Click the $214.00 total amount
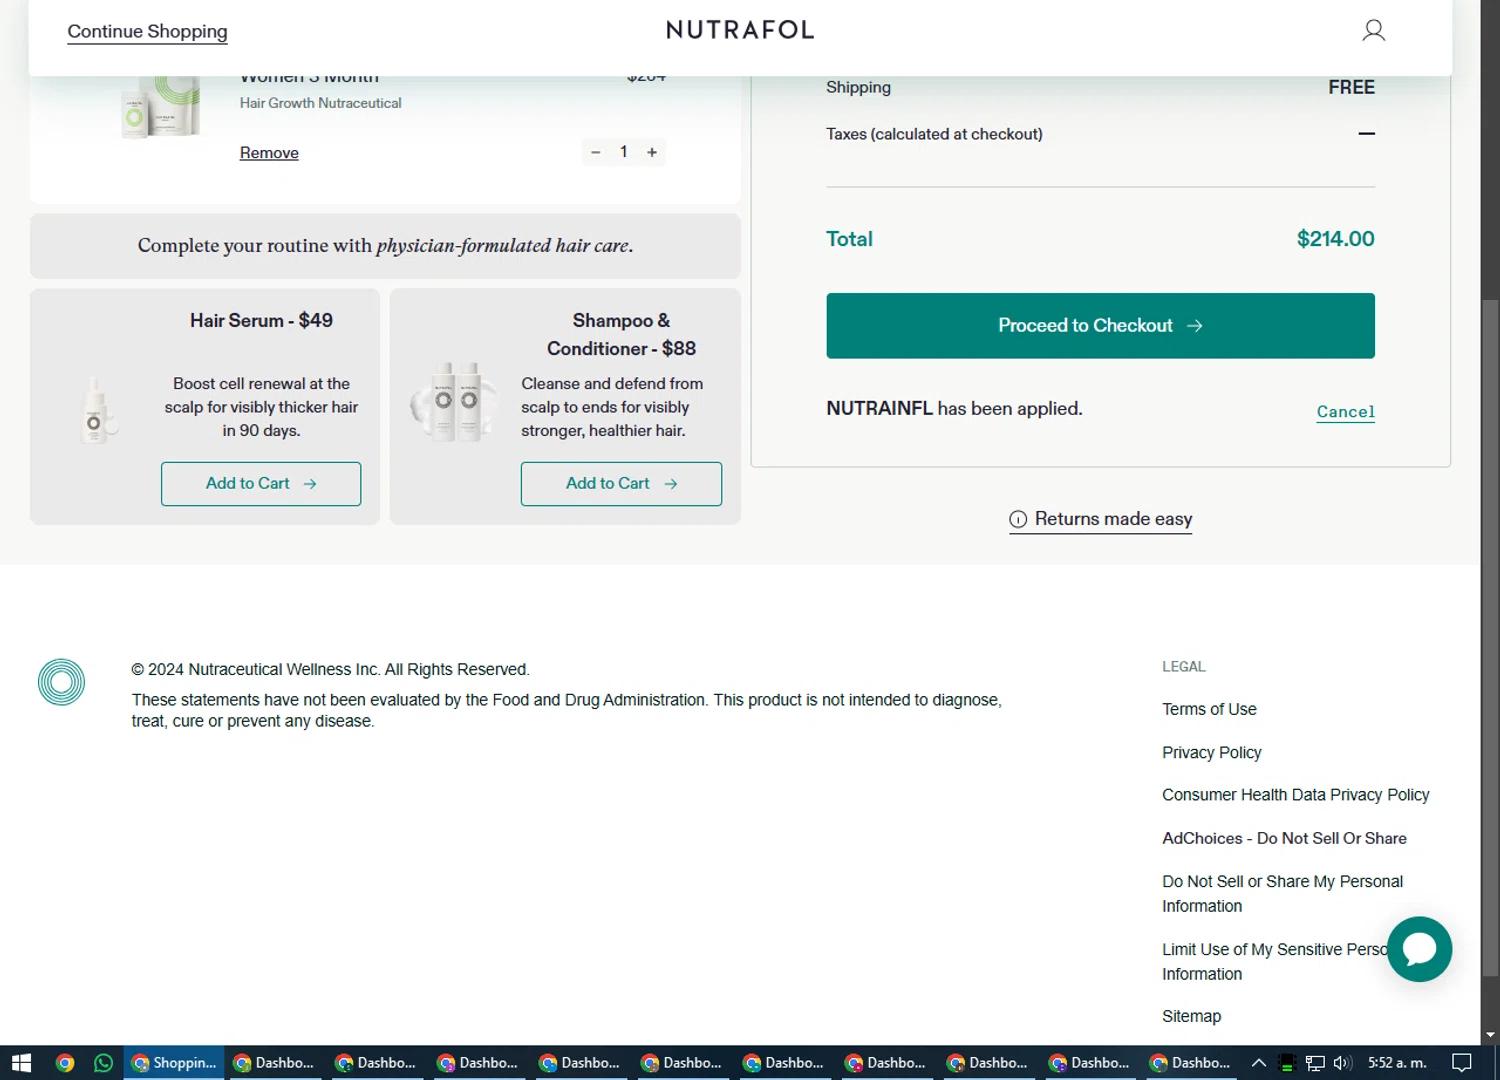 pyautogui.click(x=1335, y=239)
